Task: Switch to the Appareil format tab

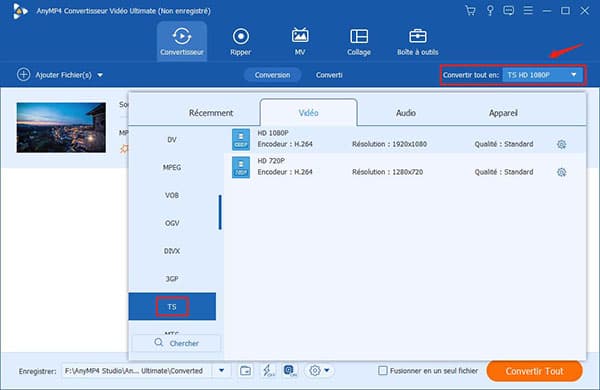Action: [x=503, y=113]
